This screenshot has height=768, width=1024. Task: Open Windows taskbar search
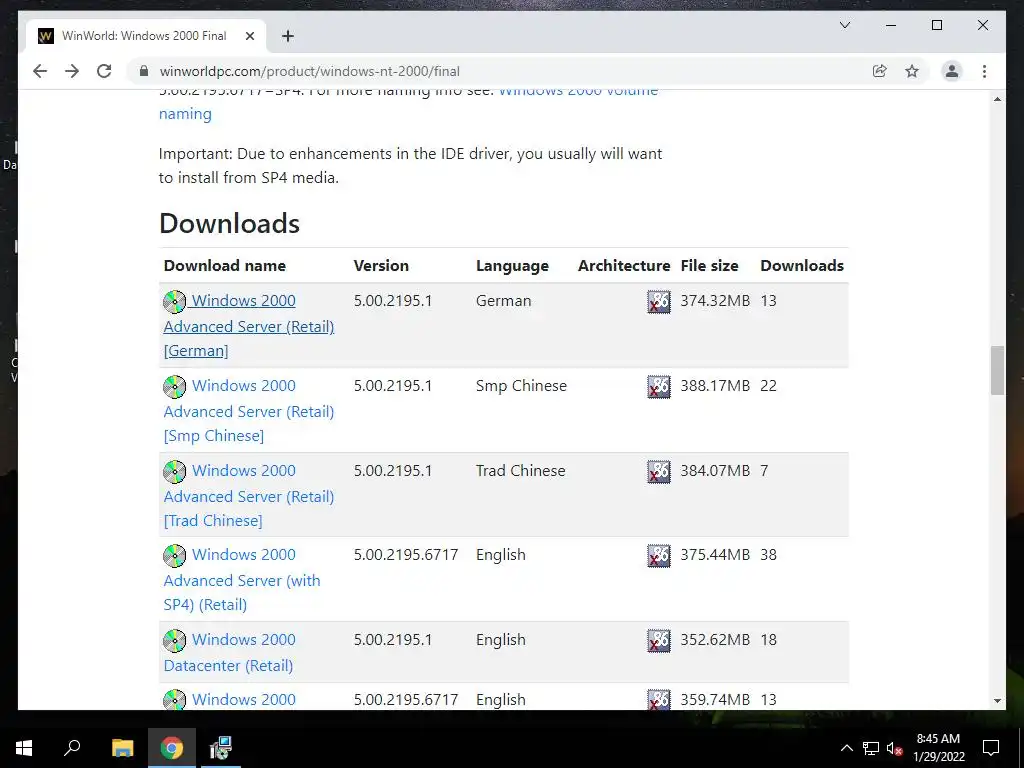click(72, 748)
